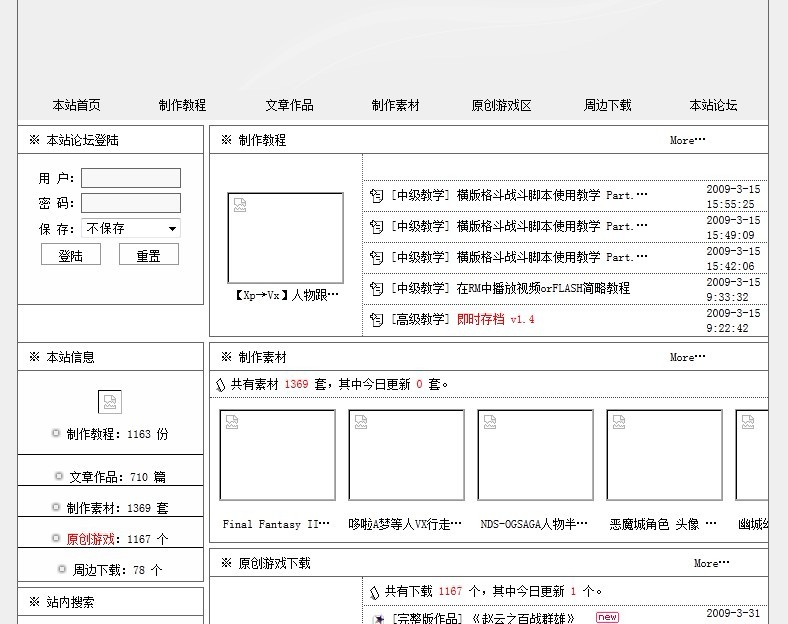The width and height of the screenshot is (788, 624).
Task: Click the 登陆 login button
Action: coord(71,255)
